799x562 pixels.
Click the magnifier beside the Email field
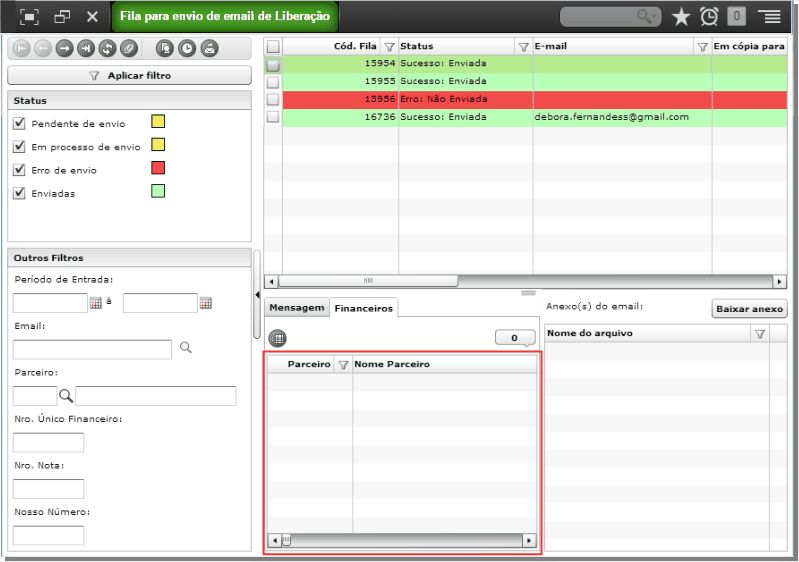[x=186, y=347]
